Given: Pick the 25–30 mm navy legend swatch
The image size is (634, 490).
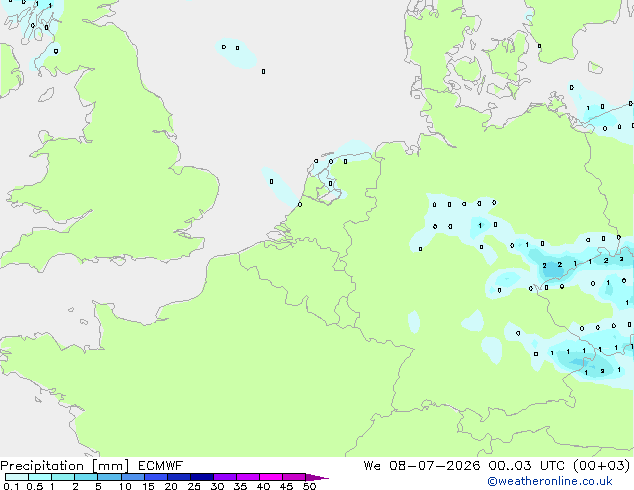Looking at the screenshot, I should pyautogui.click(x=202, y=477).
